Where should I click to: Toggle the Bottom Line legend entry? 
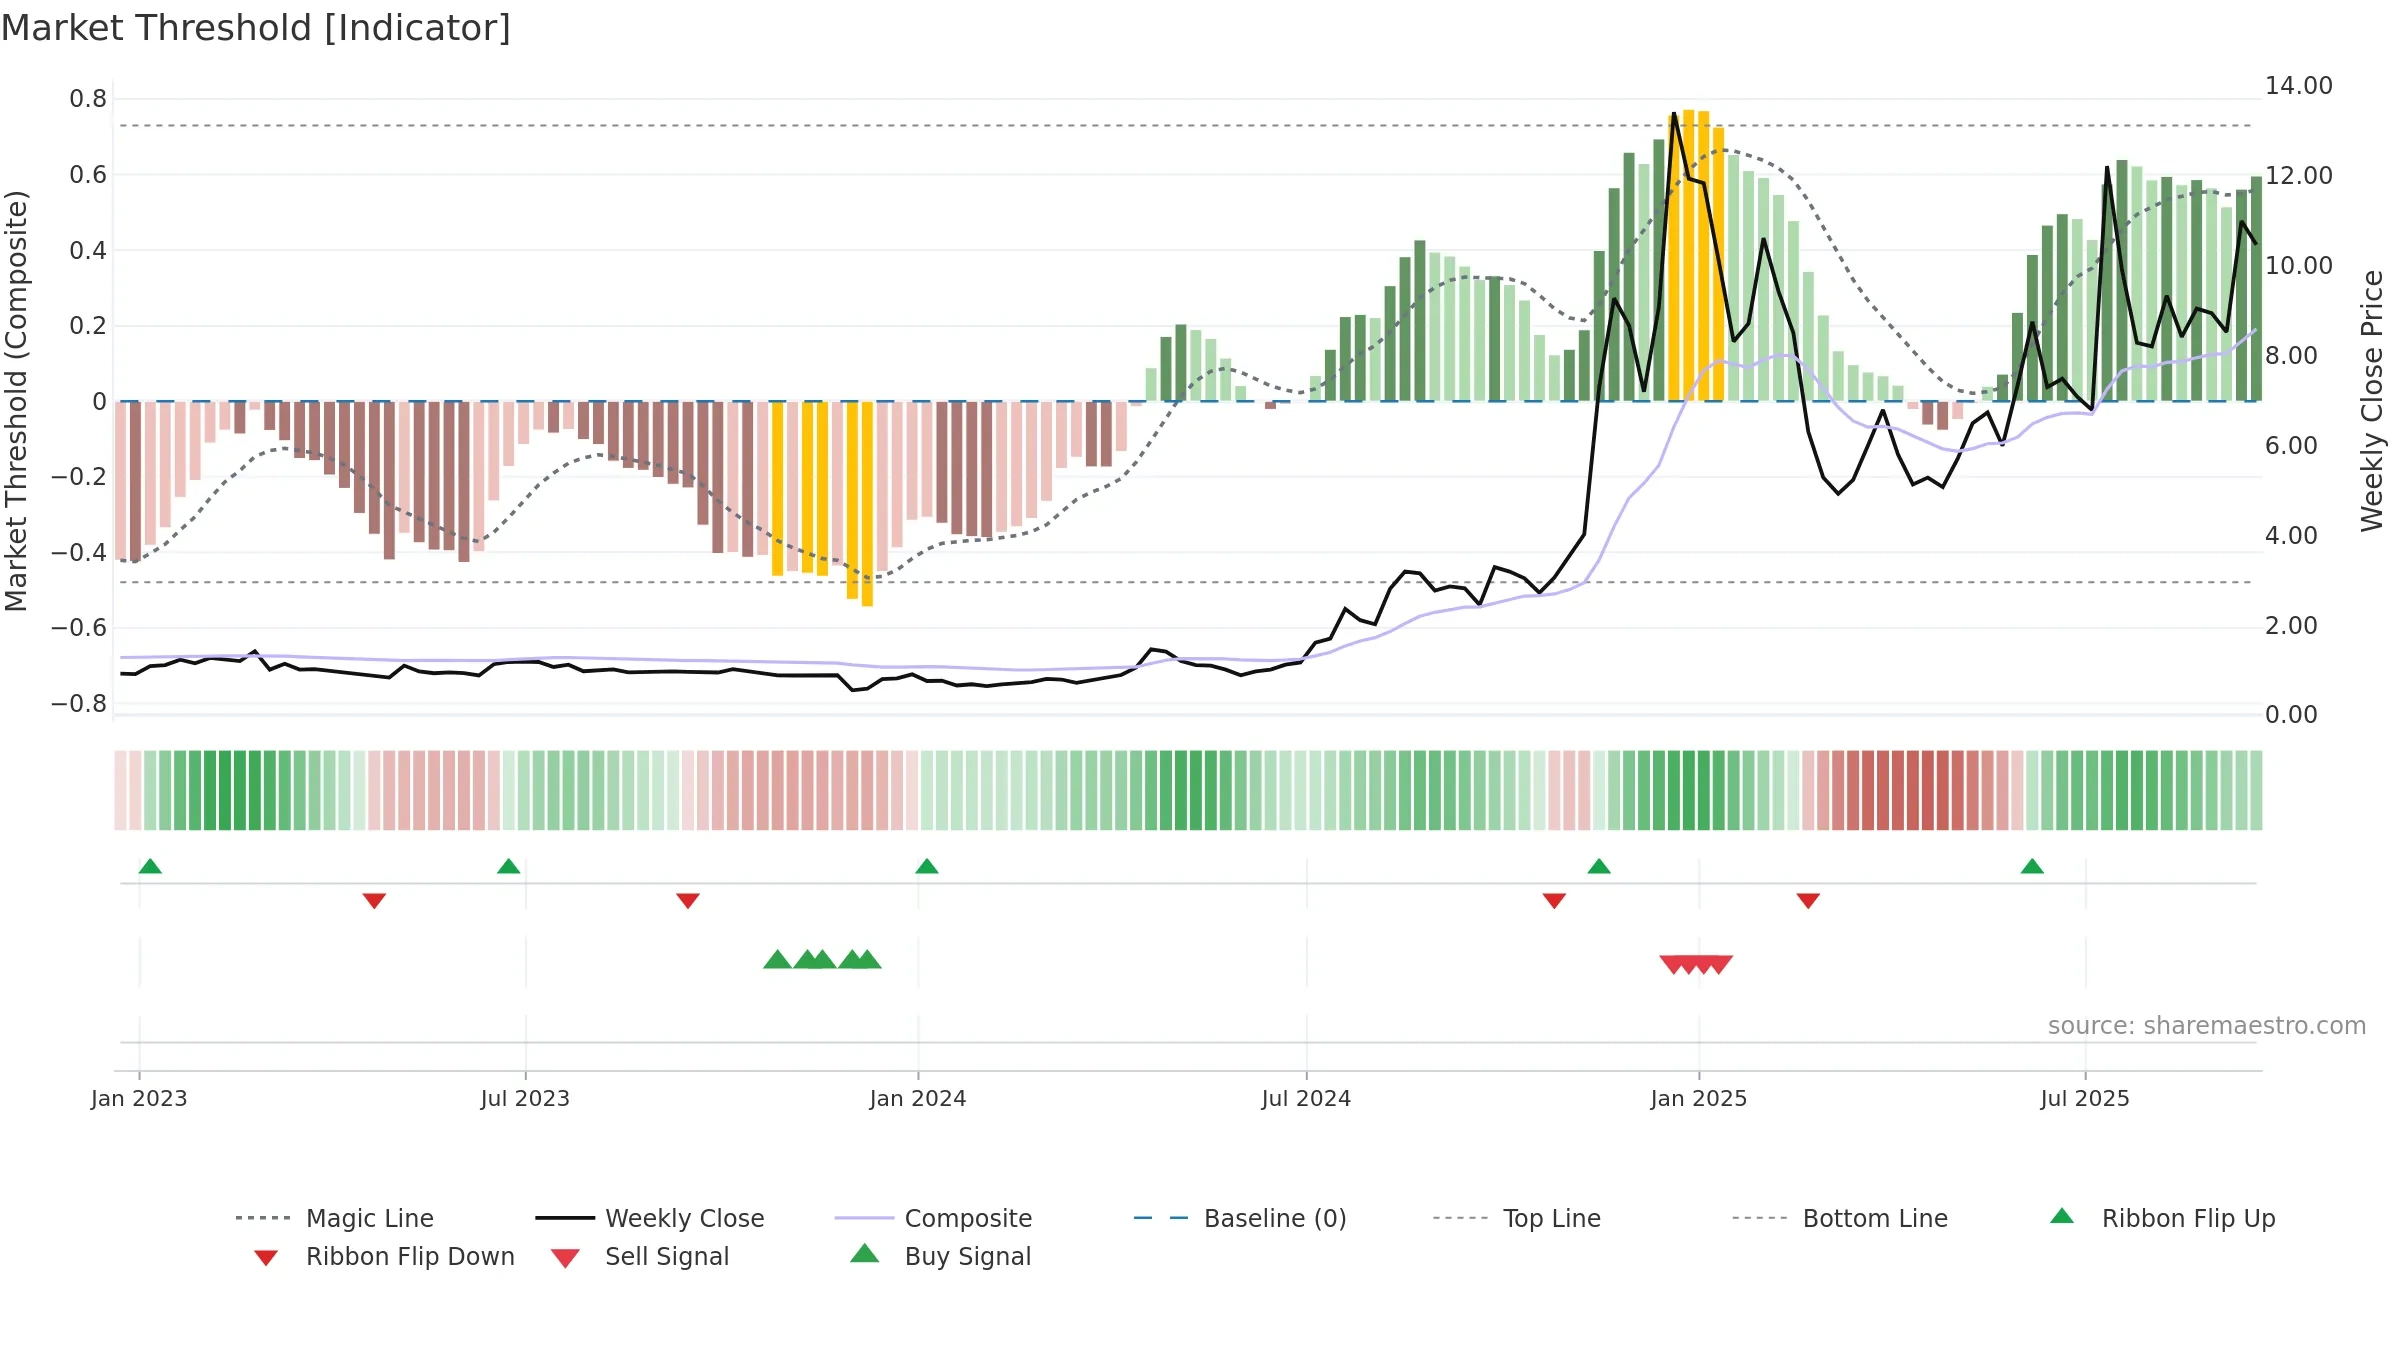pyautogui.click(x=1840, y=1218)
